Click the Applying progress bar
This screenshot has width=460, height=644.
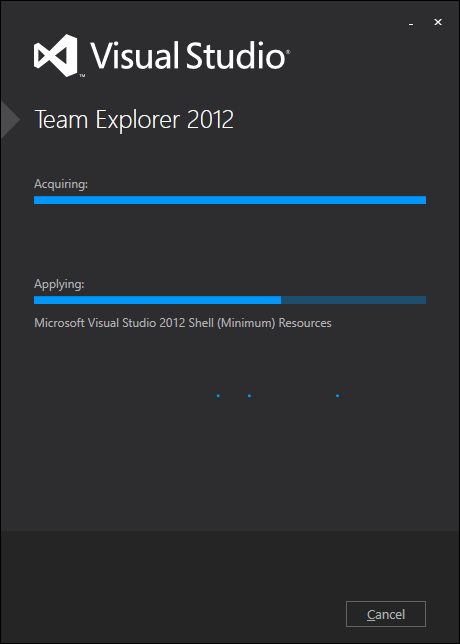230,300
